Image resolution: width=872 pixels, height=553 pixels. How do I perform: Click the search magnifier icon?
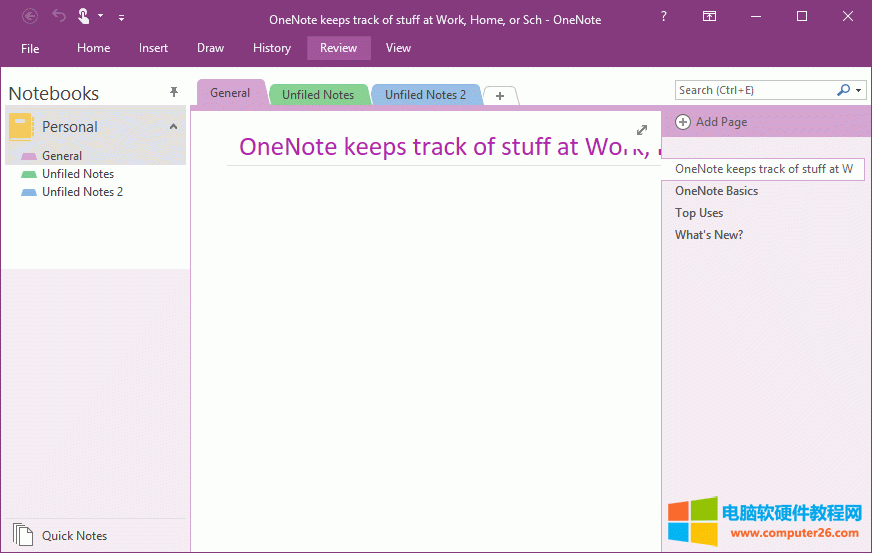[x=843, y=90]
